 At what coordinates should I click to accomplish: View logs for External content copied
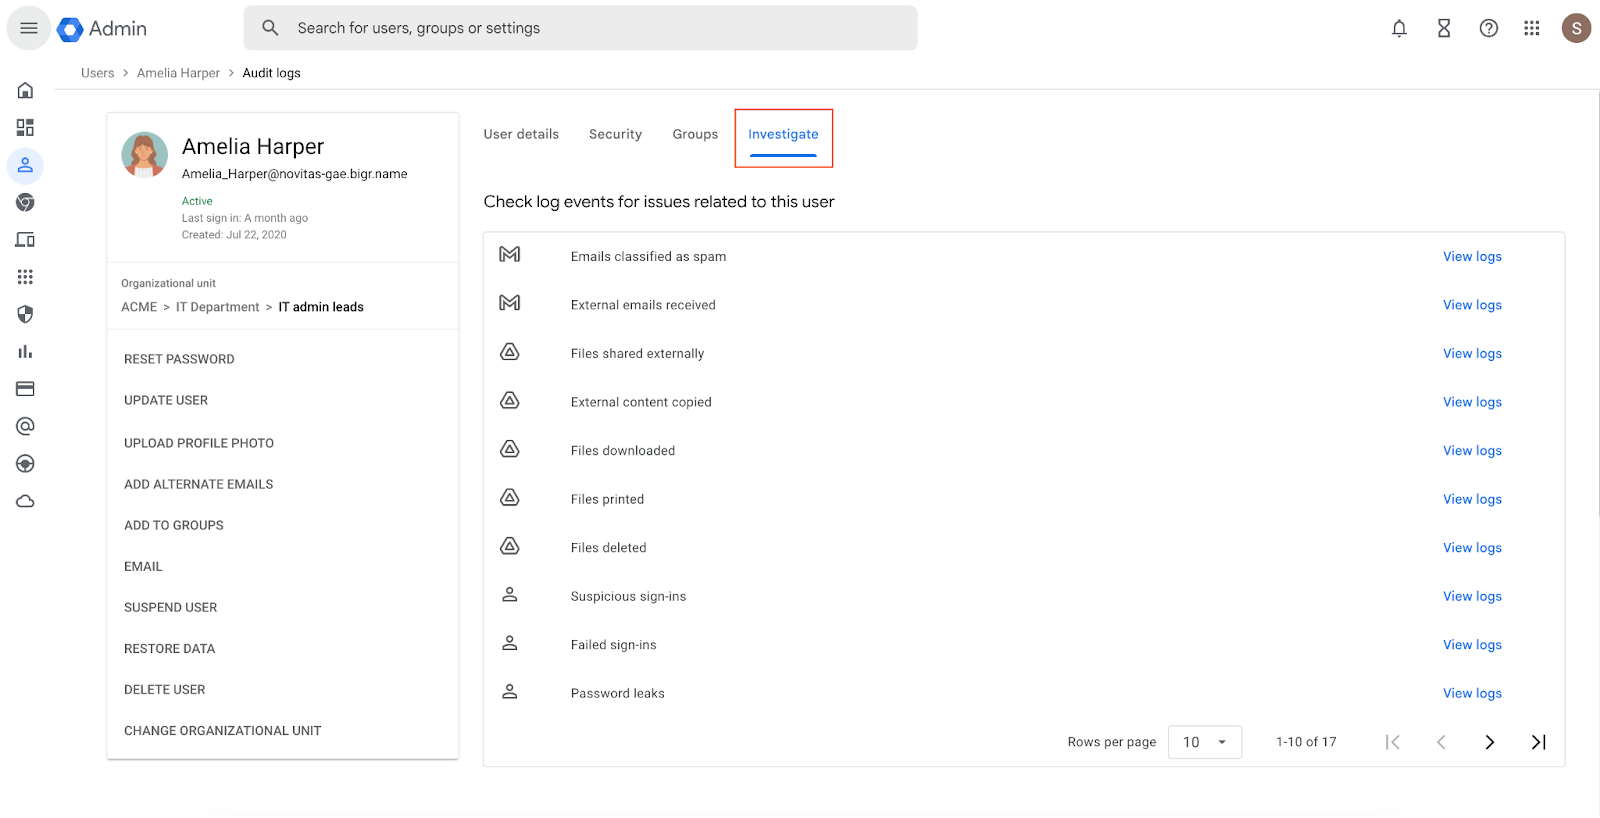point(1472,402)
